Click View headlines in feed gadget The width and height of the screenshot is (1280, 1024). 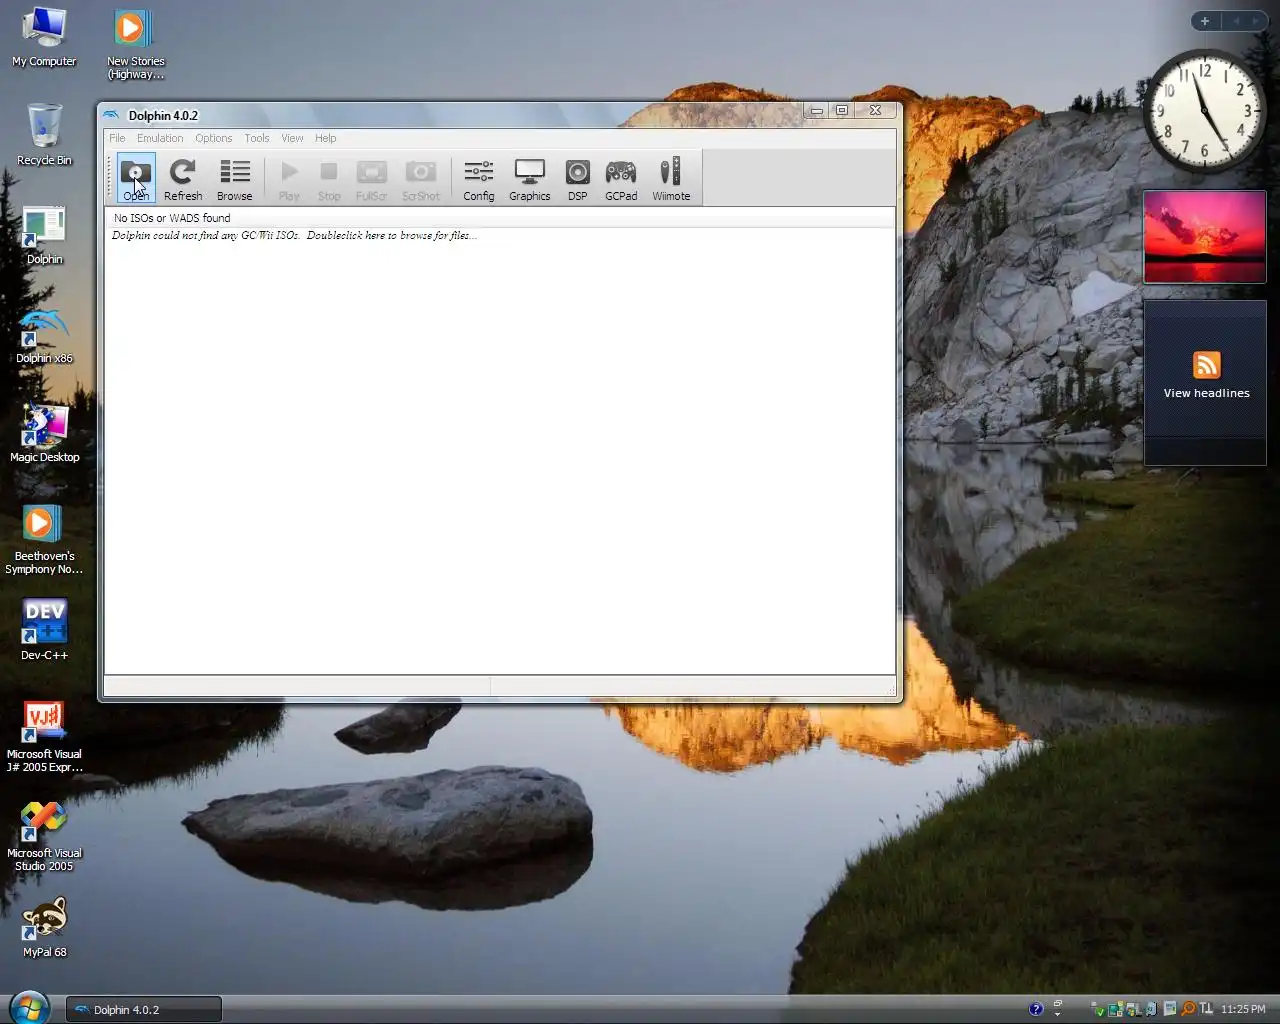click(1206, 393)
